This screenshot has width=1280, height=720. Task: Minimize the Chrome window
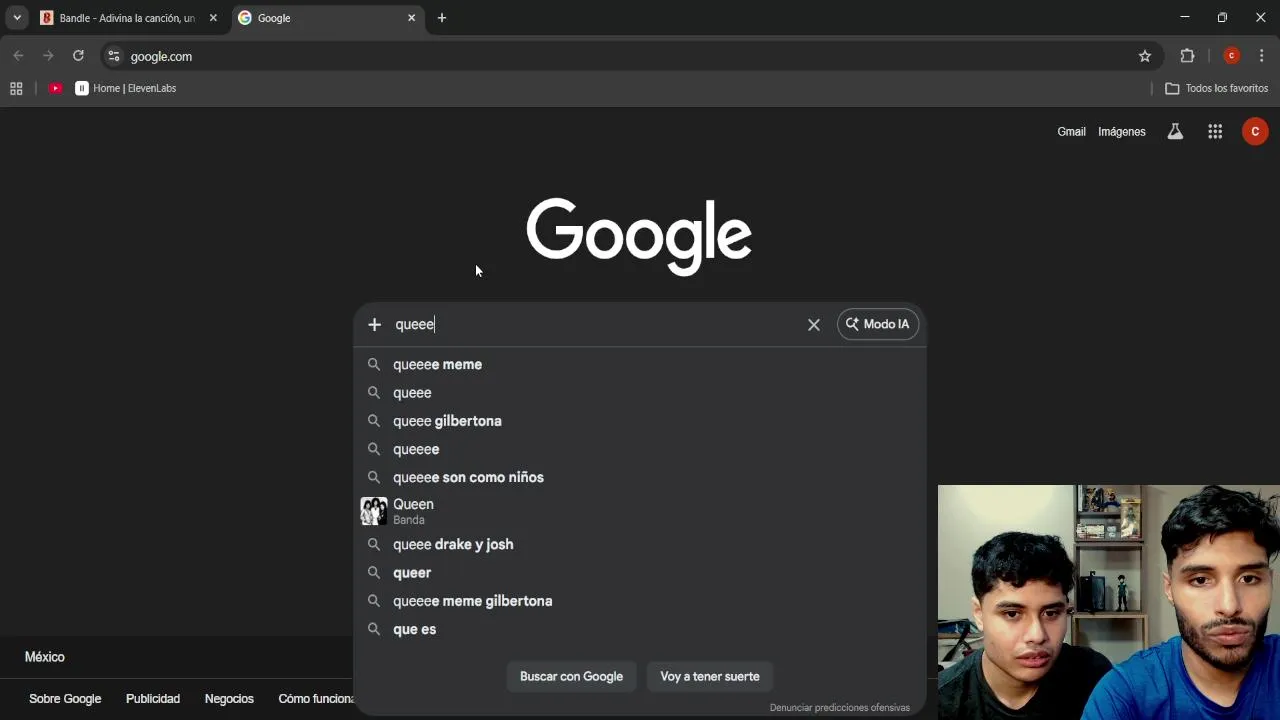pyautogui.click(x=1184, y=17)
